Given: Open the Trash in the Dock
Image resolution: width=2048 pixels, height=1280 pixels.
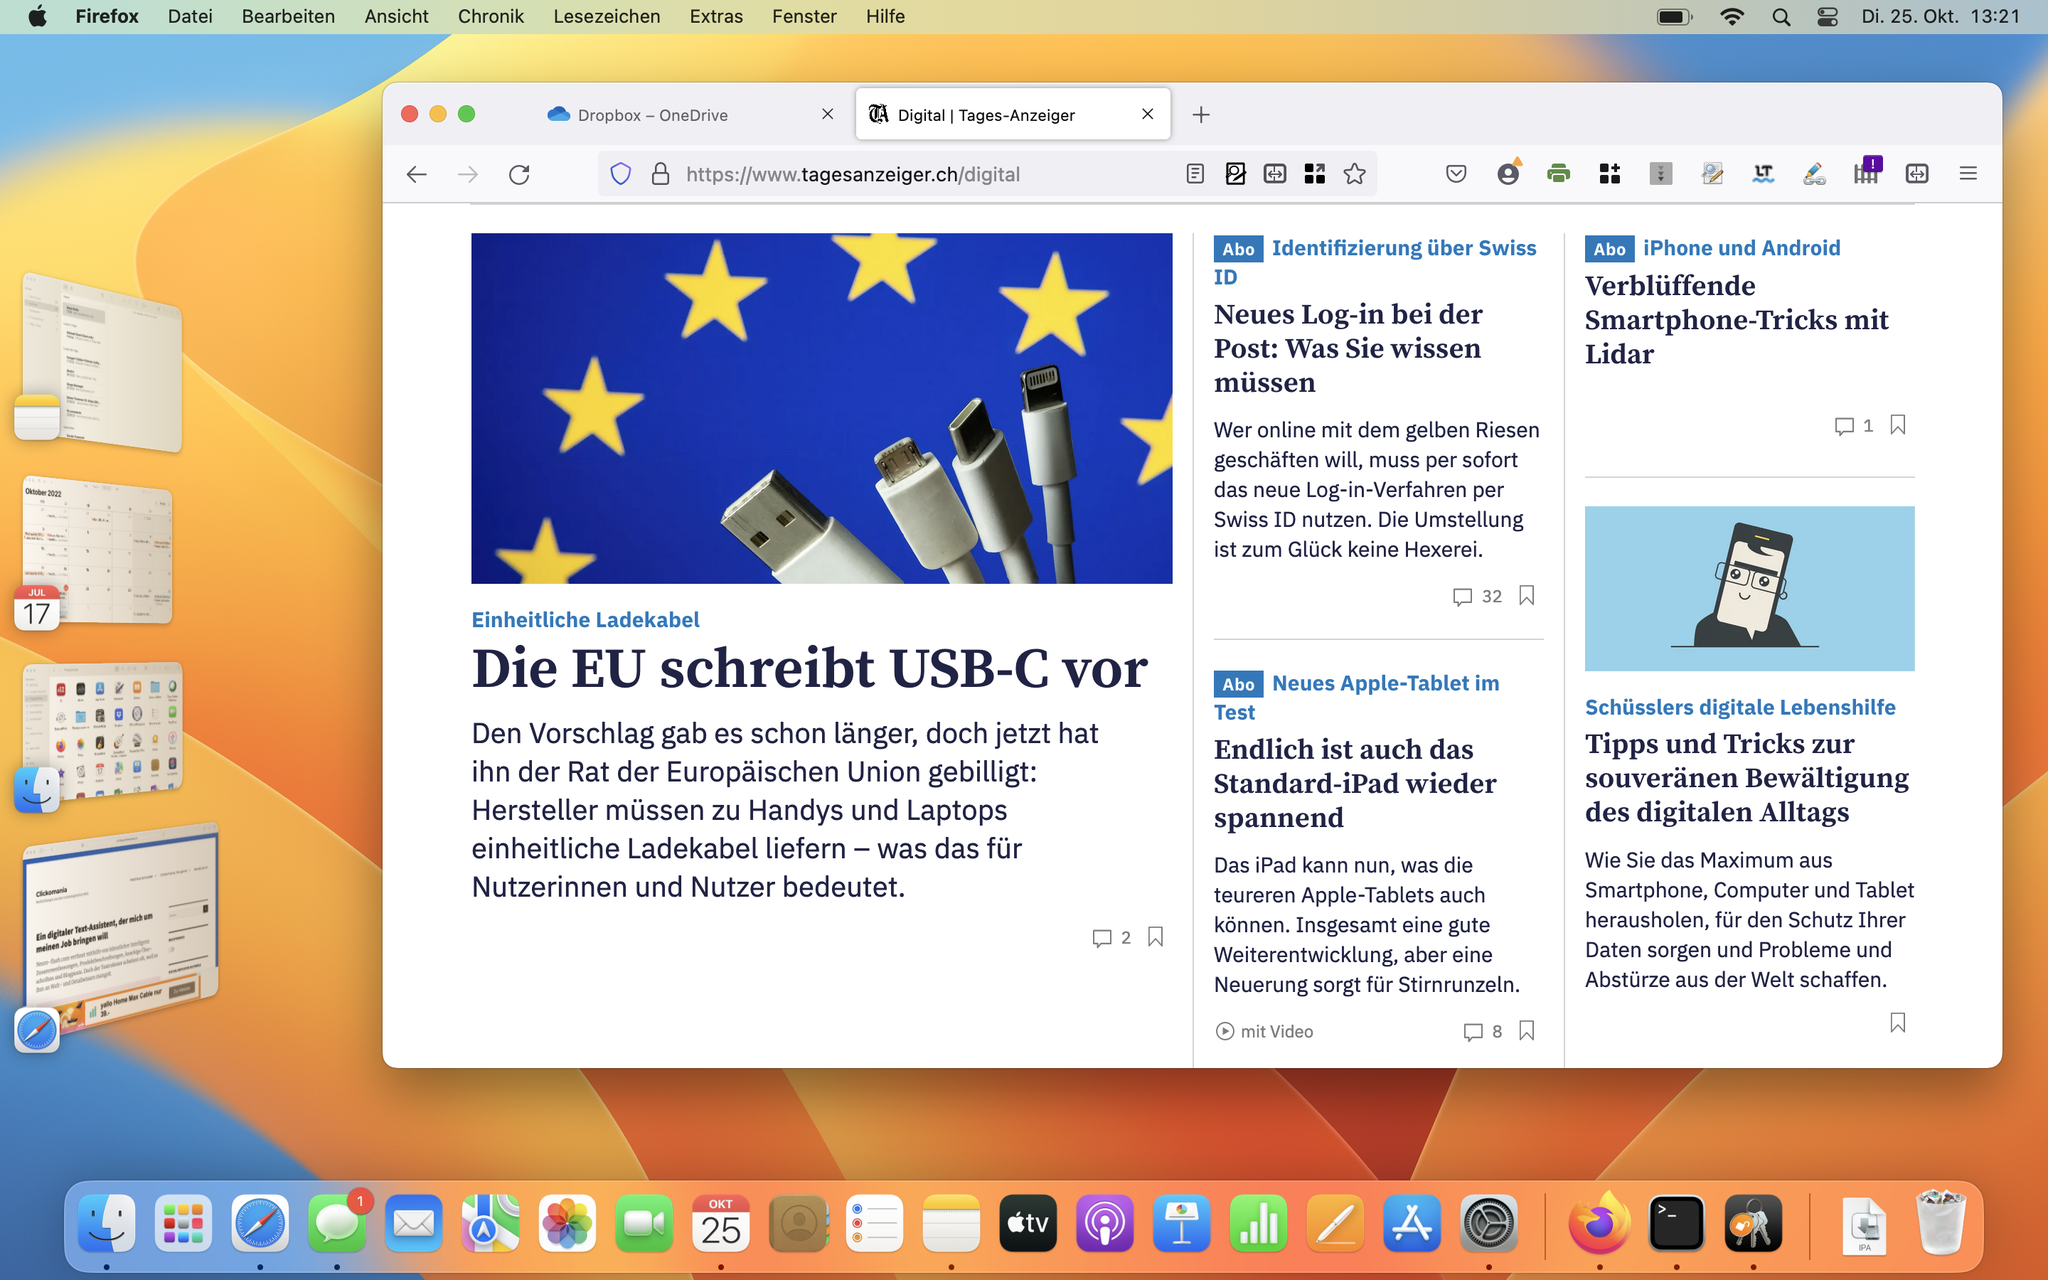Looking at the screenshot, I should [x=1941, y=1222].
